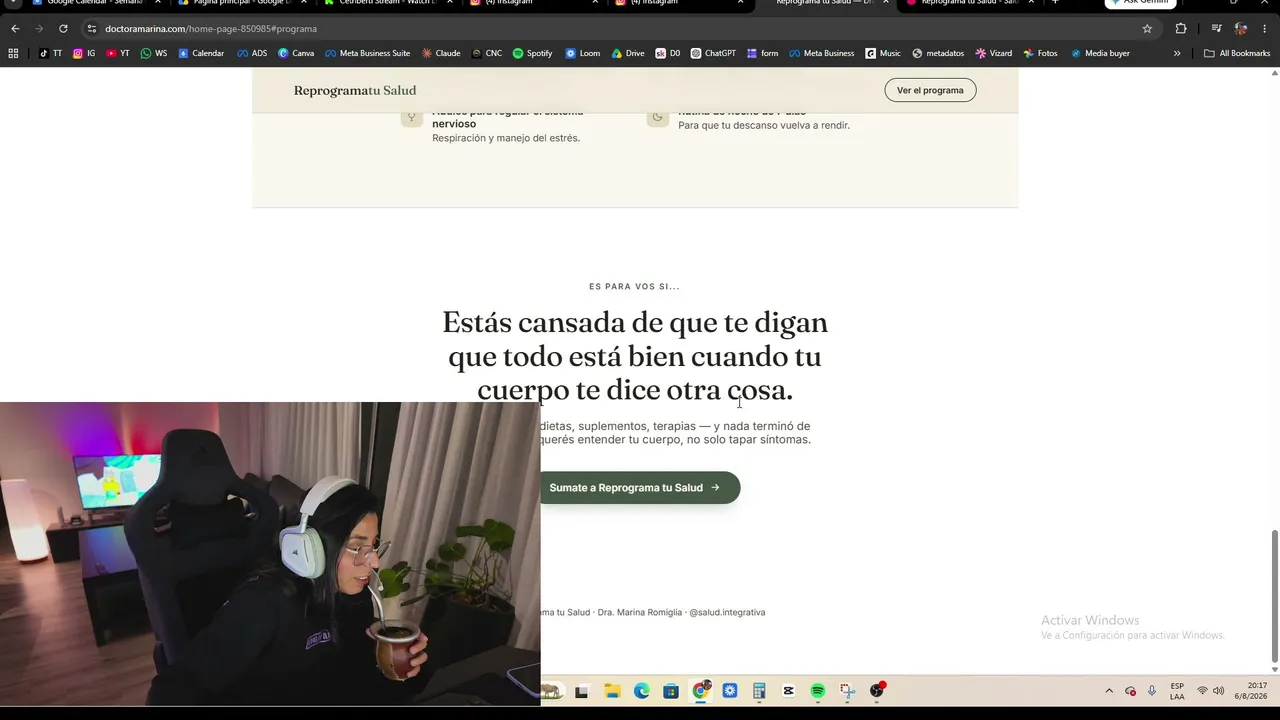Viewport: 1280px width, 720px height.
Task: Open the volume control in system tray
Action: point(1218,691)
